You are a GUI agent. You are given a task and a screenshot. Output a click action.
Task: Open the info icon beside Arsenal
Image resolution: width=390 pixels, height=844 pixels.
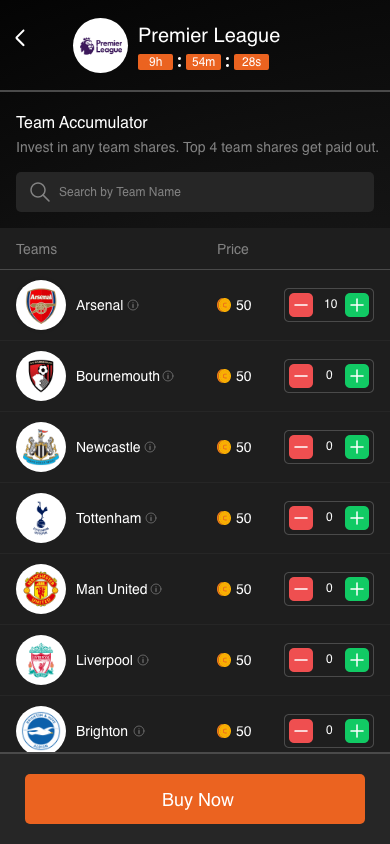click(133, 305)
